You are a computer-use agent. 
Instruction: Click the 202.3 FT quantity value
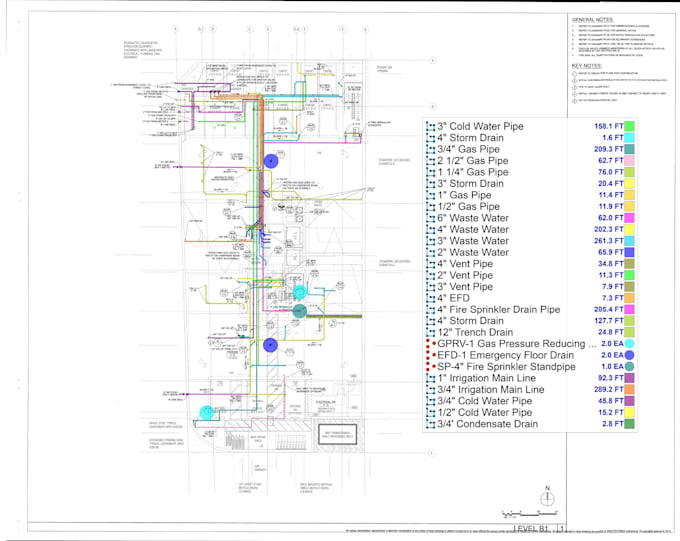click(608, 230)
